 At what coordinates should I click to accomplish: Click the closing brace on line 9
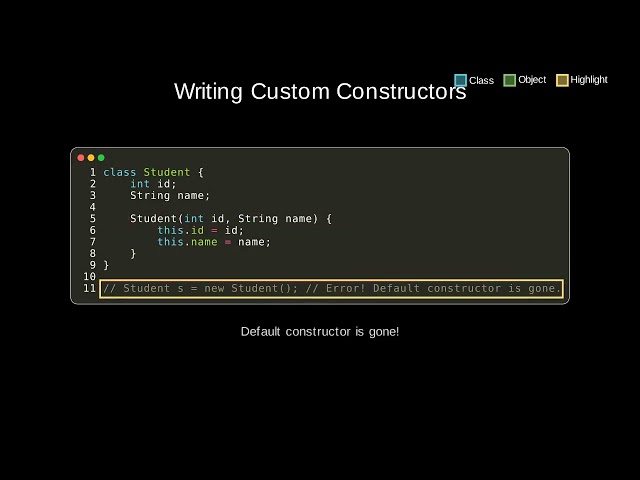(x=106, y=265)
